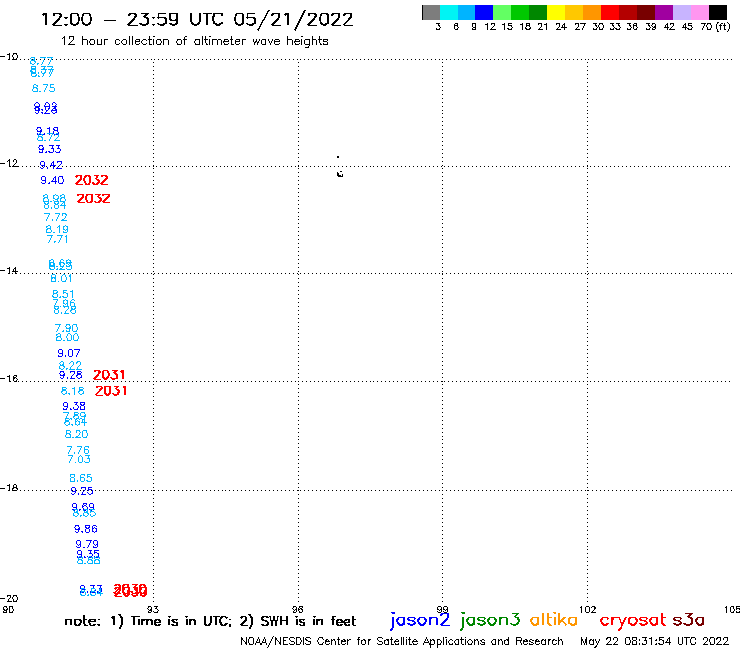Click the wave height value 9.25
Viewport: 740px width, 650px height.
coord(82,491)
